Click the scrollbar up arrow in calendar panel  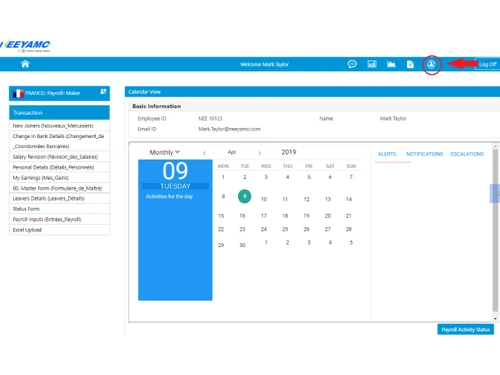(495, 146)
